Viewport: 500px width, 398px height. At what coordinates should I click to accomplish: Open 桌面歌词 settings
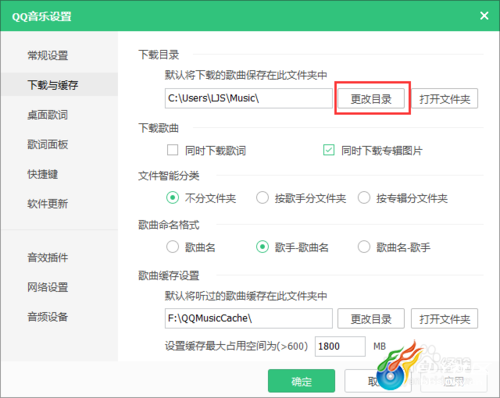pyautogui.click(x=48, y=115)
